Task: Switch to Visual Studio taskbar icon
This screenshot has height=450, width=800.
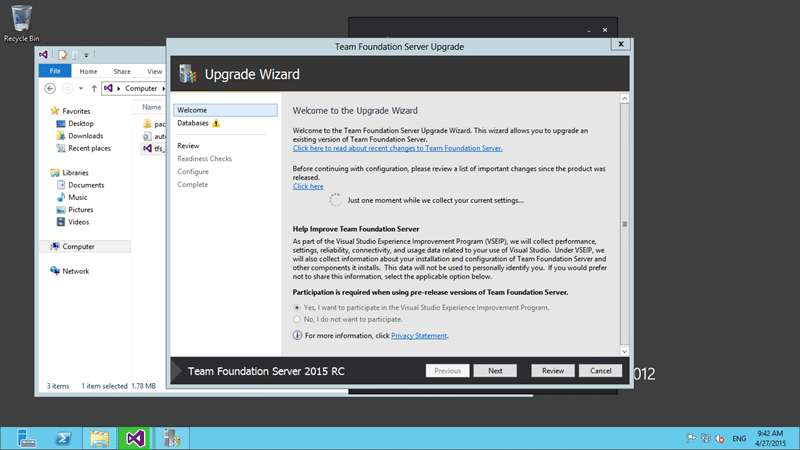Action: 135,438
